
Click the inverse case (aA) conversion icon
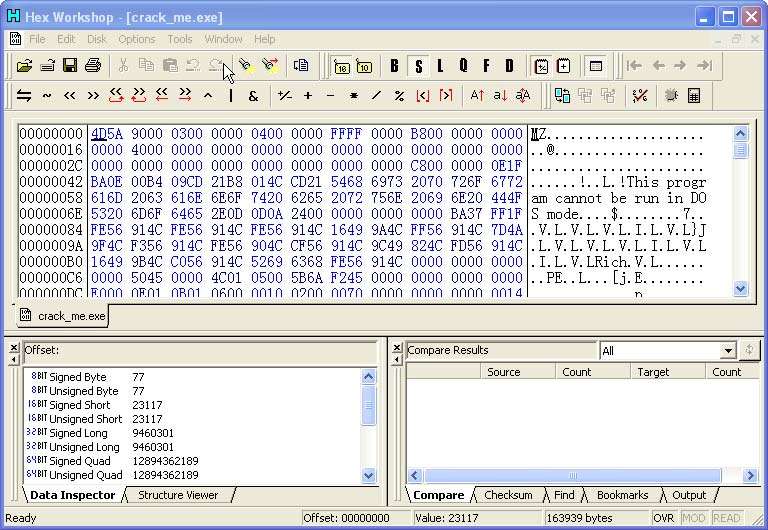coord(523,96)
